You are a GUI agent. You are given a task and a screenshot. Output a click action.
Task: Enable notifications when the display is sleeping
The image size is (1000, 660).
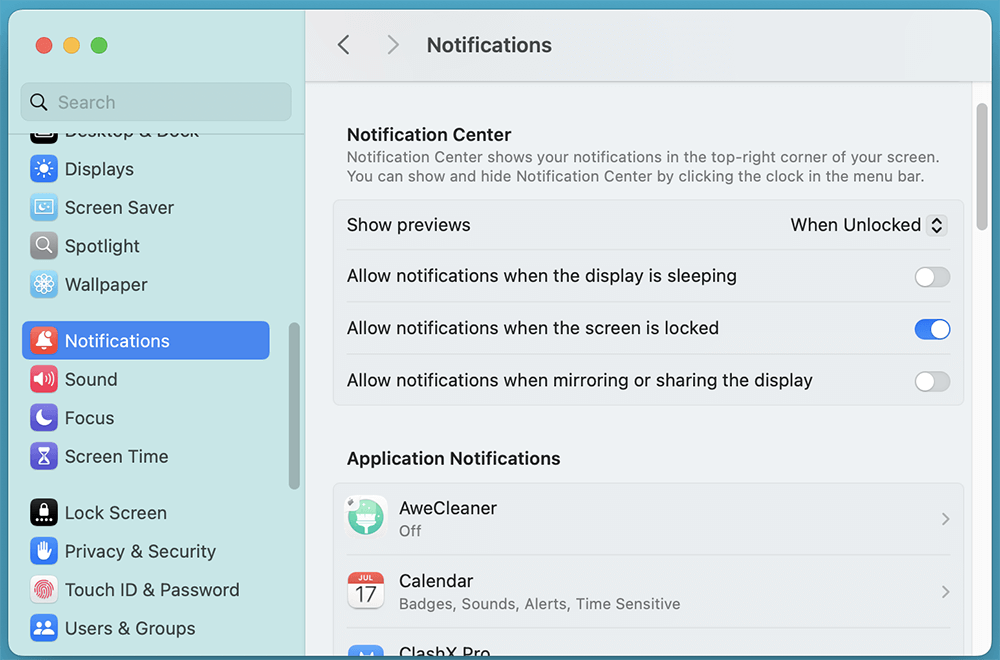tap(932, 277)
